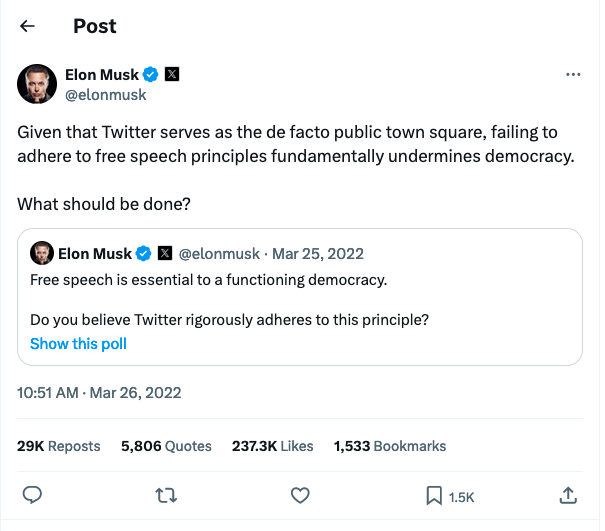Click the X affiliation badge in header
The width and height of the screenshot is (605, 531).
coord(171,75)
